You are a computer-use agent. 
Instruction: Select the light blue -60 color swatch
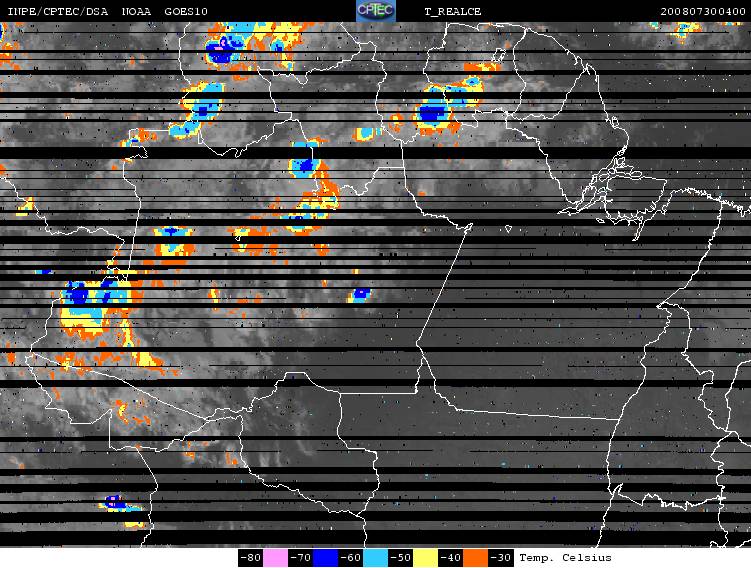pyautogui.click(x=375, y=558)
